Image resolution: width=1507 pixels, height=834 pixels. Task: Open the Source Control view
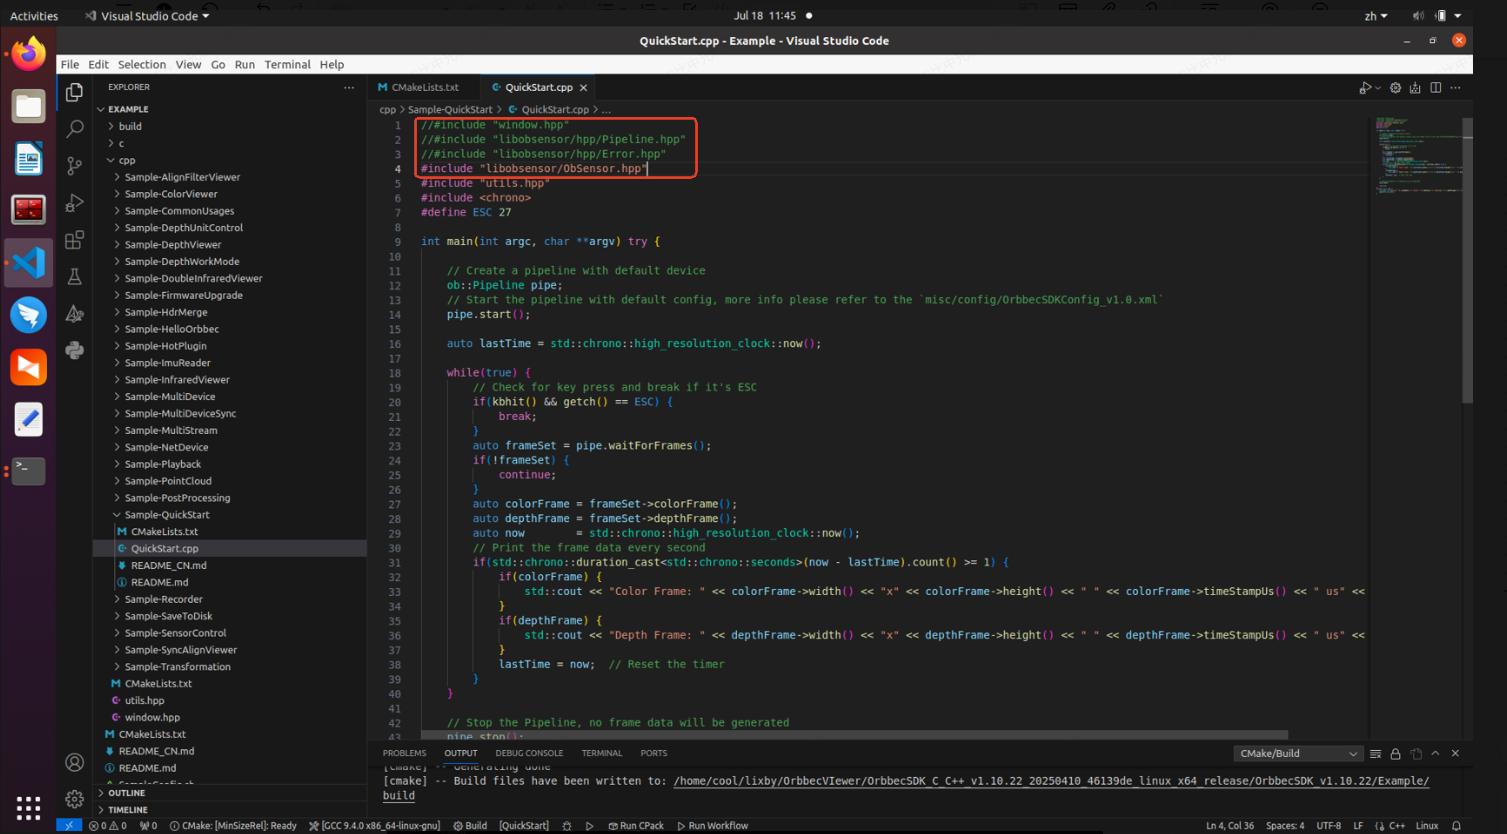click(74, 166)
